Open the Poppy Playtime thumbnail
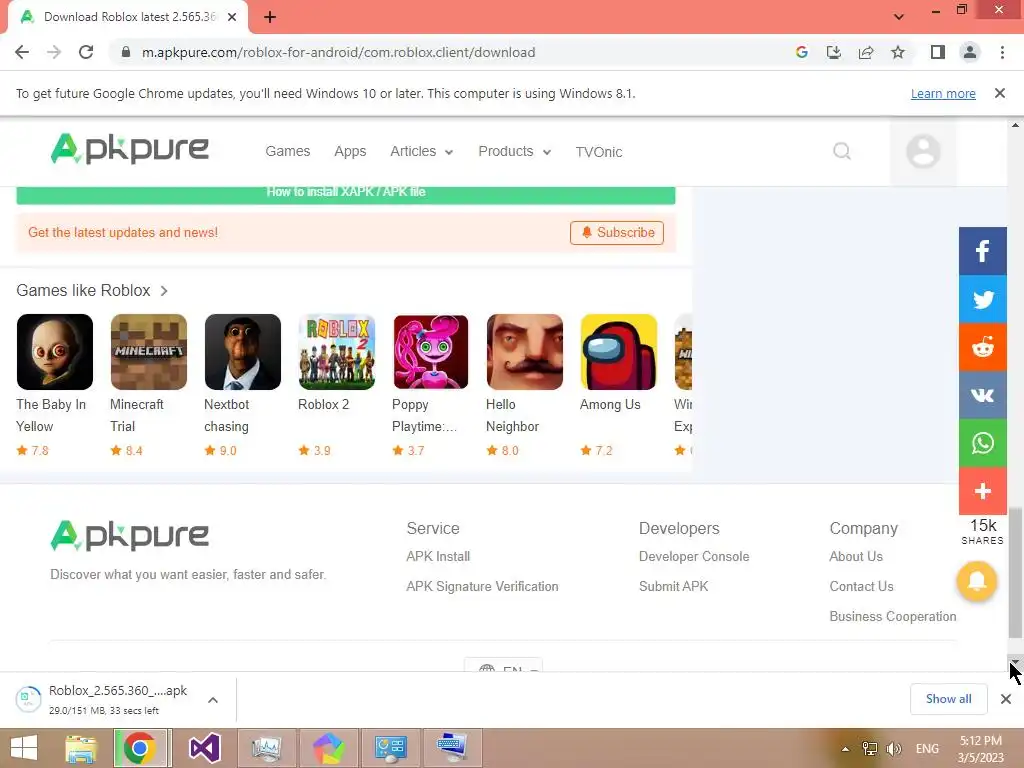Image resolution: width=1024 pixels, height=768 pixels. click(x=431, y=352)
